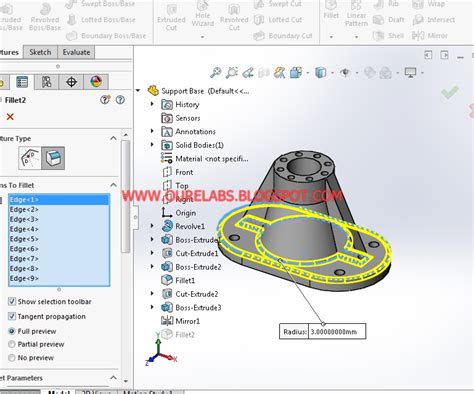Open the Linear Pattern dropdown arrow
This screenshot has height=394, width=474.
click(356, 37)
